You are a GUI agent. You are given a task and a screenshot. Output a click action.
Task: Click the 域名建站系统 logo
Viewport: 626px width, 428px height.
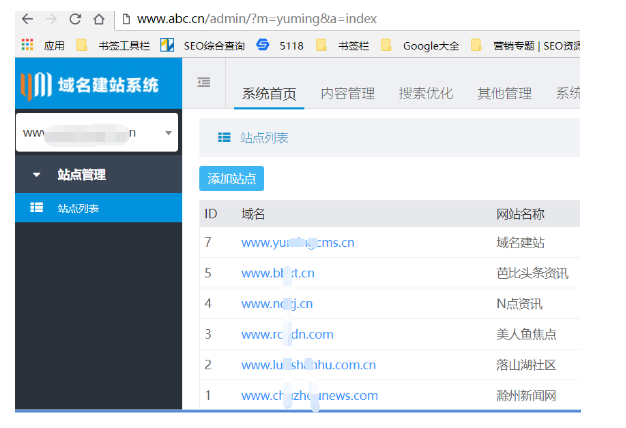click(x=90, y=85)
